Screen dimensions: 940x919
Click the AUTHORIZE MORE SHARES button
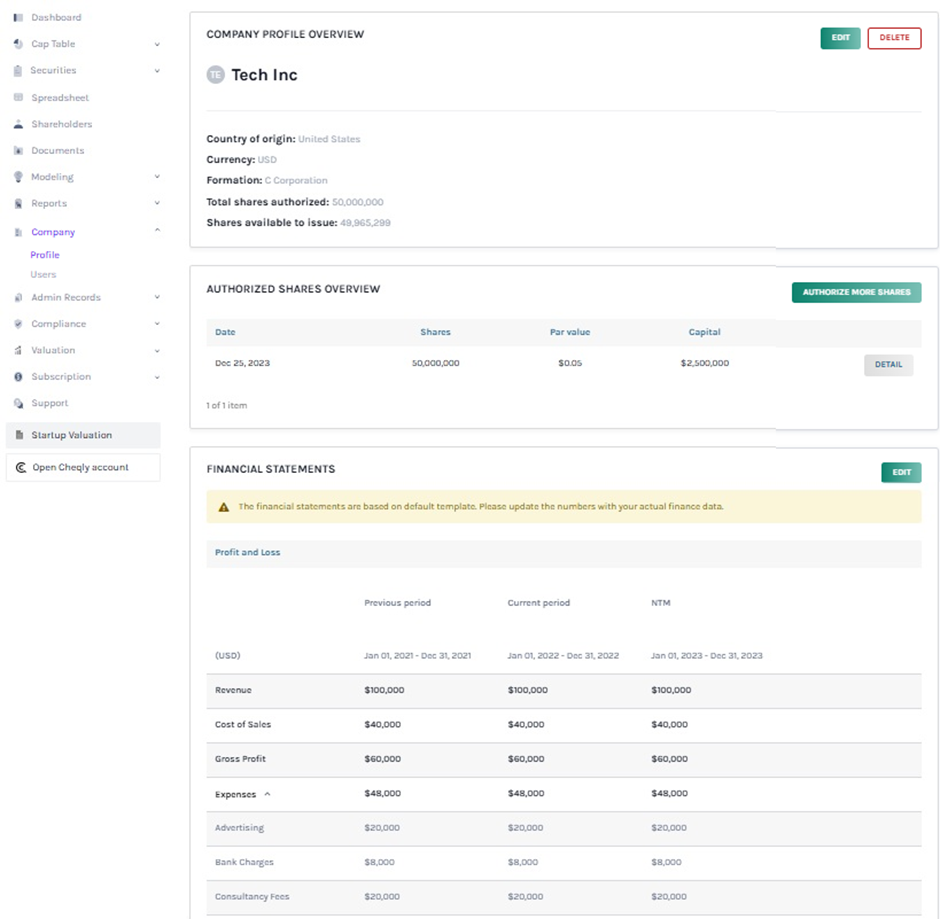tap(856, 292)
